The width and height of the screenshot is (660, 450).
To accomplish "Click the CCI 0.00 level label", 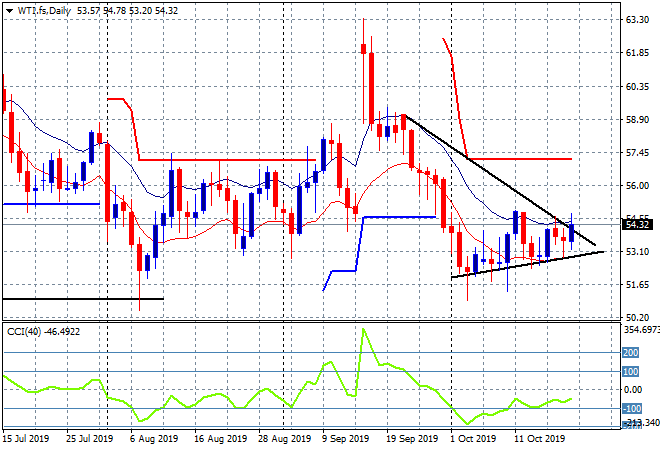I will [633, 390].
